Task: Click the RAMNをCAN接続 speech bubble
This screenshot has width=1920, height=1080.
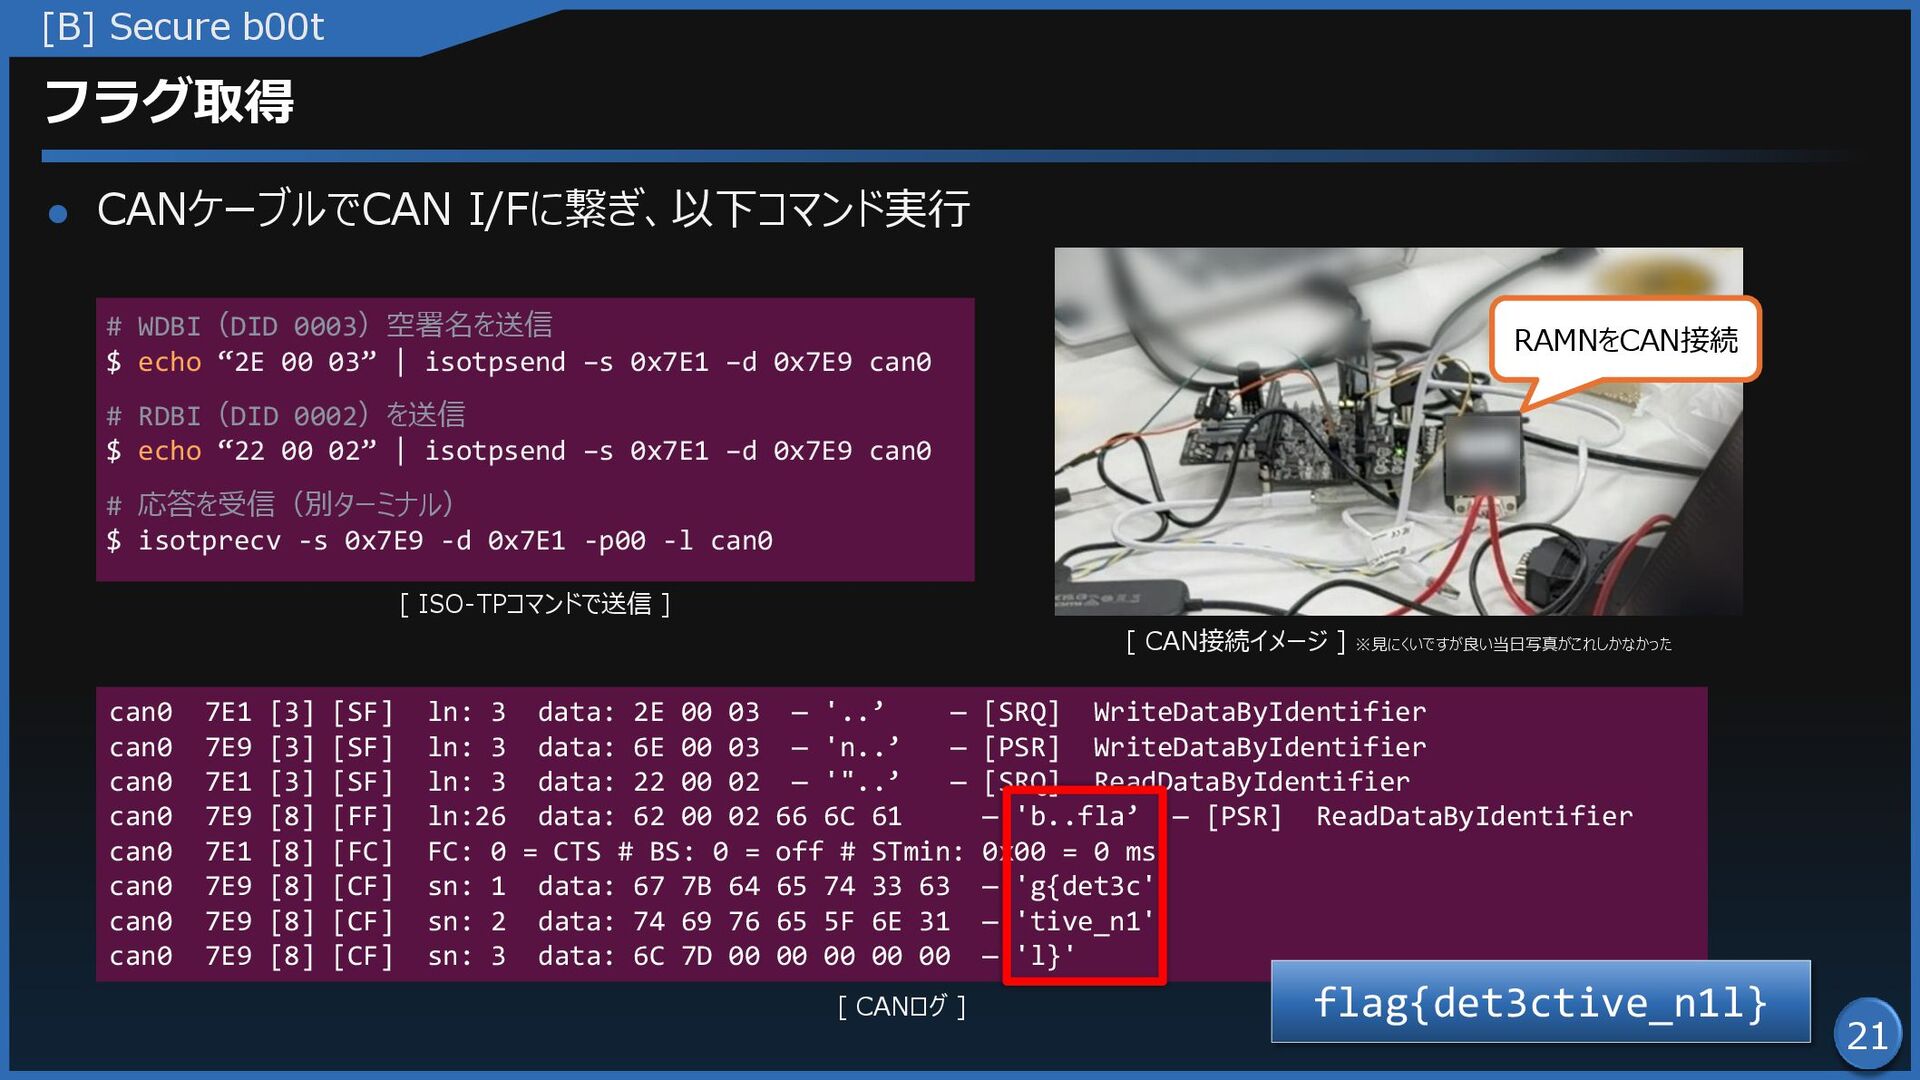Action: (1625, 340)
